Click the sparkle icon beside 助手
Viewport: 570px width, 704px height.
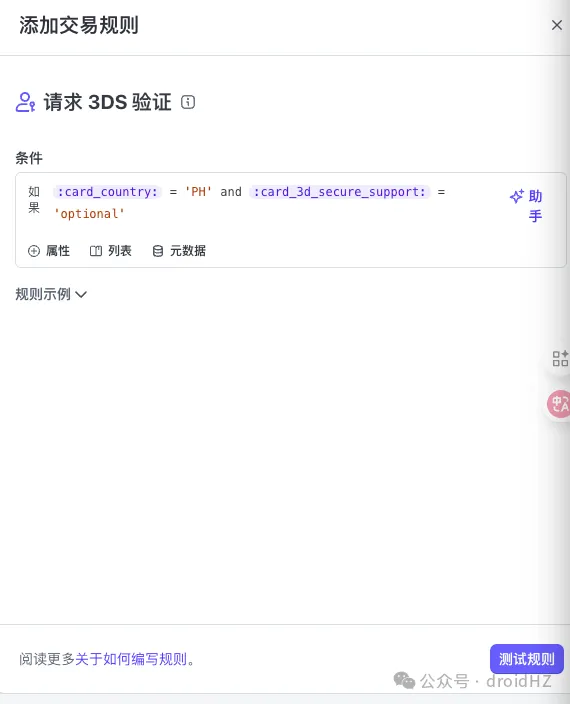pyautogui.click(x=517, y=196)
